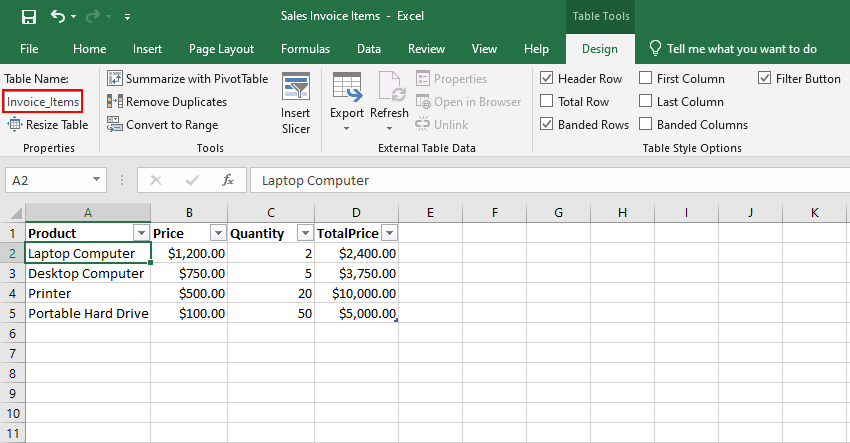Enable the Total Row checkbox

[546, 101]
